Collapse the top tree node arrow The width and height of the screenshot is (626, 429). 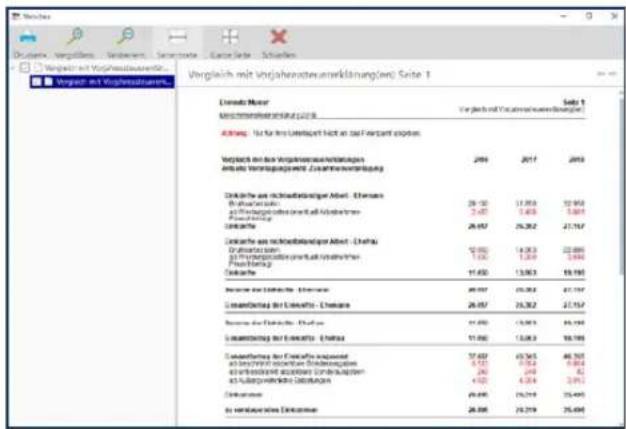tap(13, 68)
